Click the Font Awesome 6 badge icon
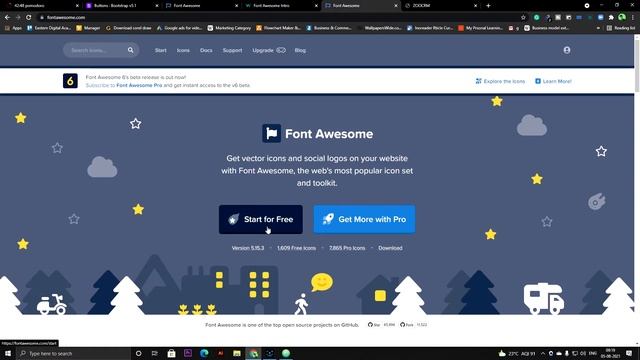The image size is (640, 360). pyautogui.click(x=70, y=81)
